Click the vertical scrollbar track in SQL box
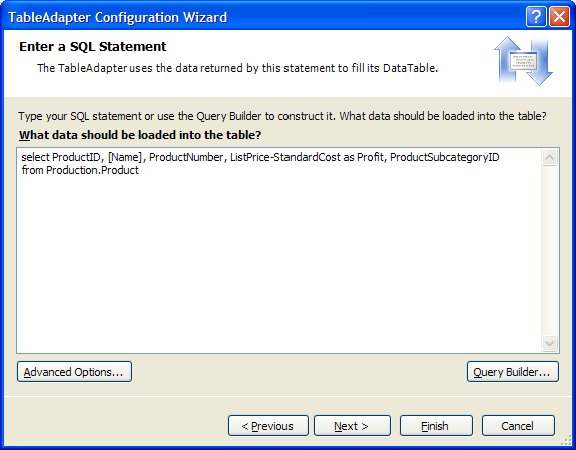The width and height of the screenshot is (576, 450). (550, 251)
